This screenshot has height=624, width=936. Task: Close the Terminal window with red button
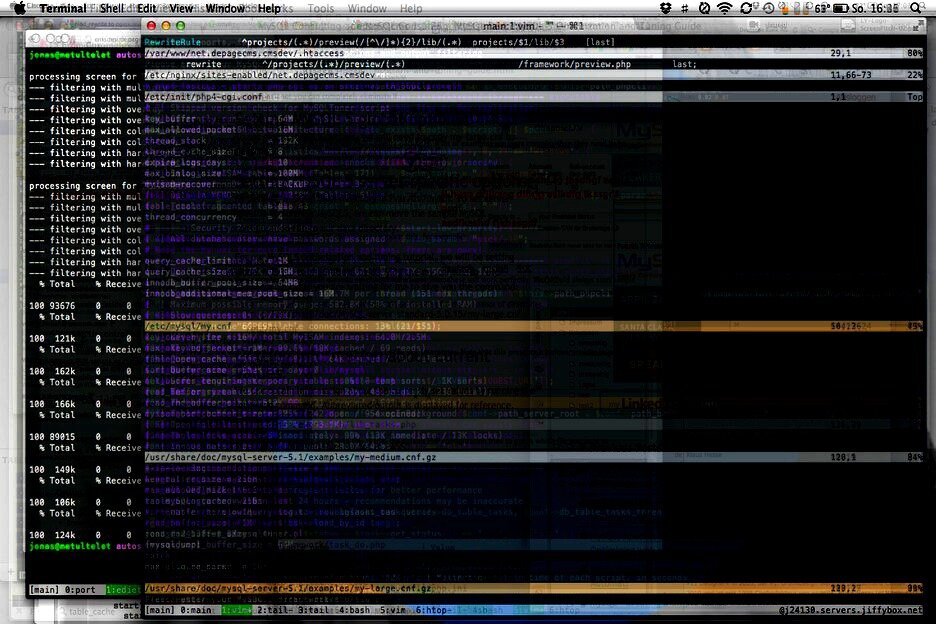151,26
